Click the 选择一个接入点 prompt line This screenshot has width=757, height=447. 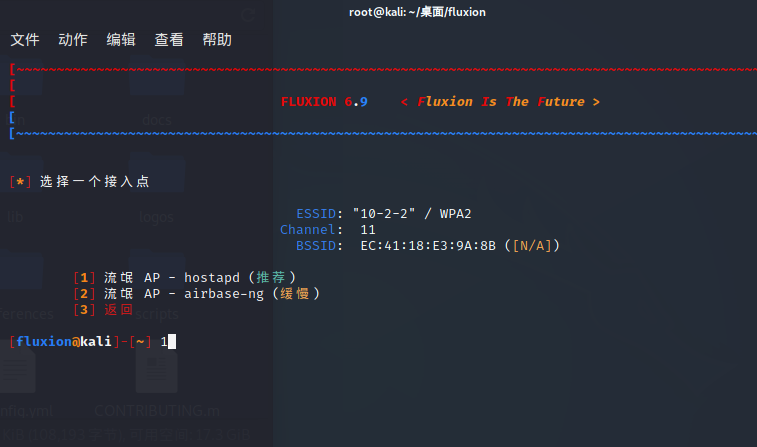(80, 182)
